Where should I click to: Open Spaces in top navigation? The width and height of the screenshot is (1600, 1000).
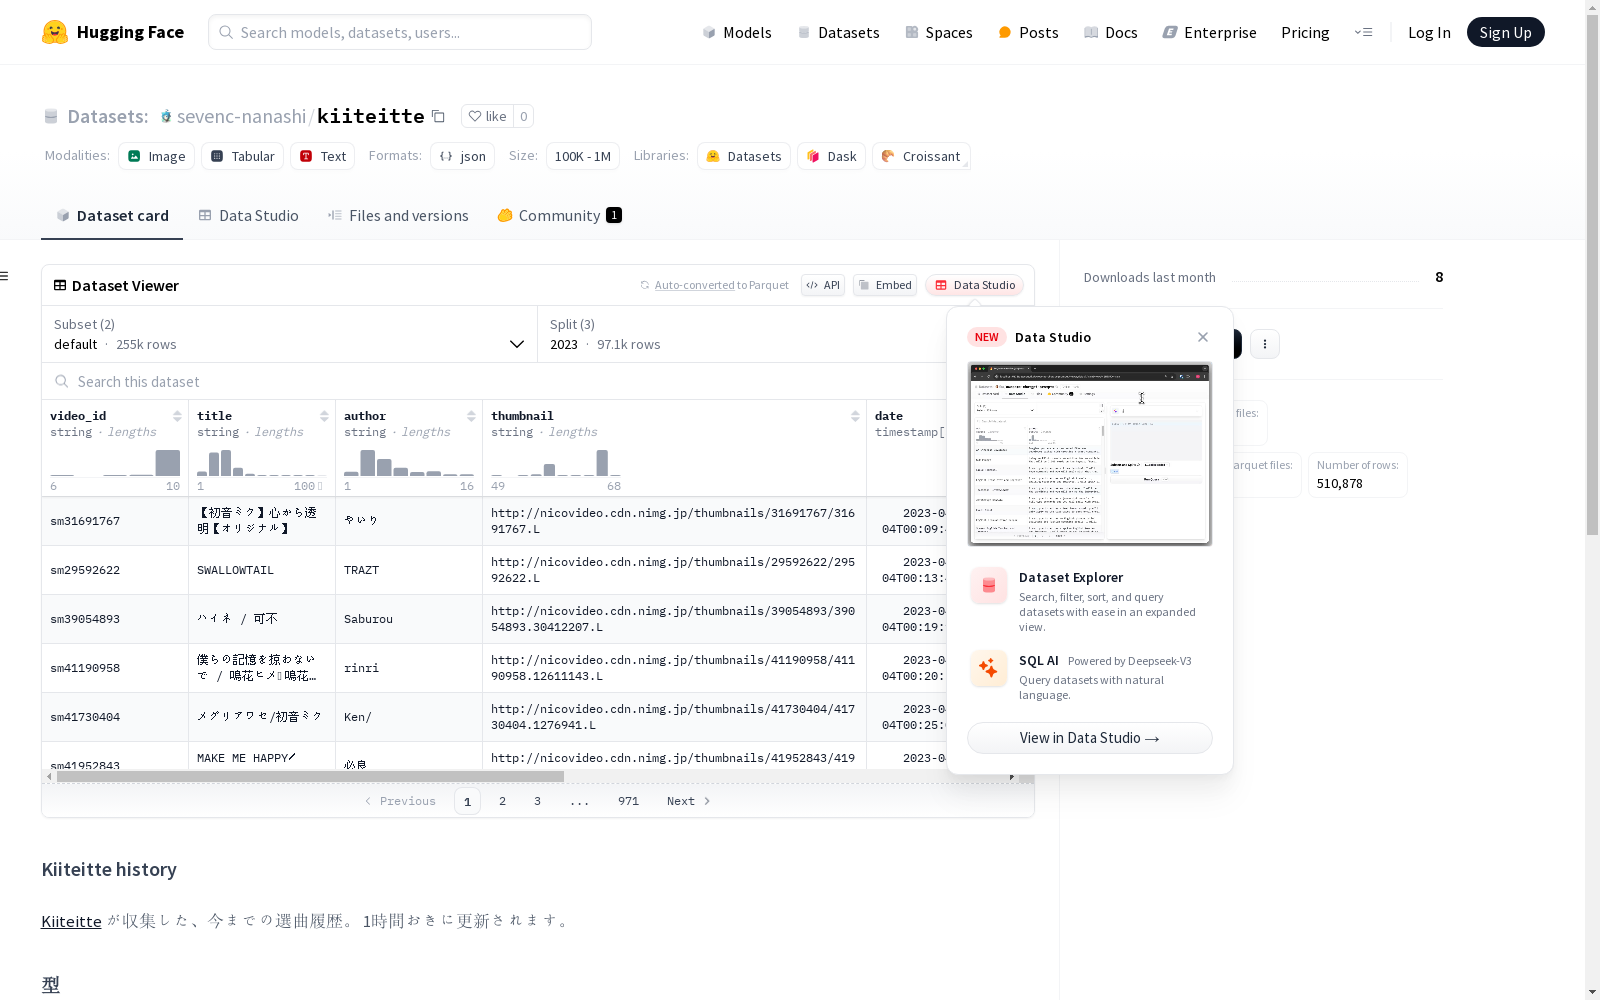[939, 32]
